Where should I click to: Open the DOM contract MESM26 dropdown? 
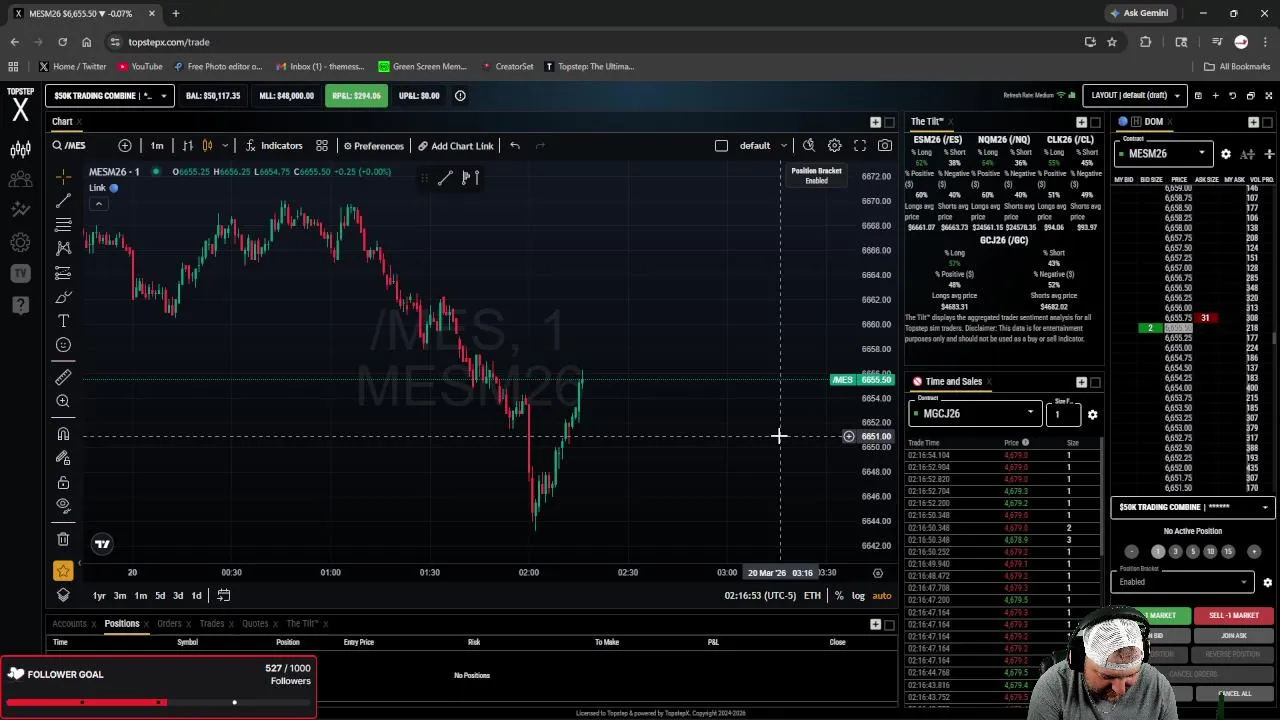1163,154
